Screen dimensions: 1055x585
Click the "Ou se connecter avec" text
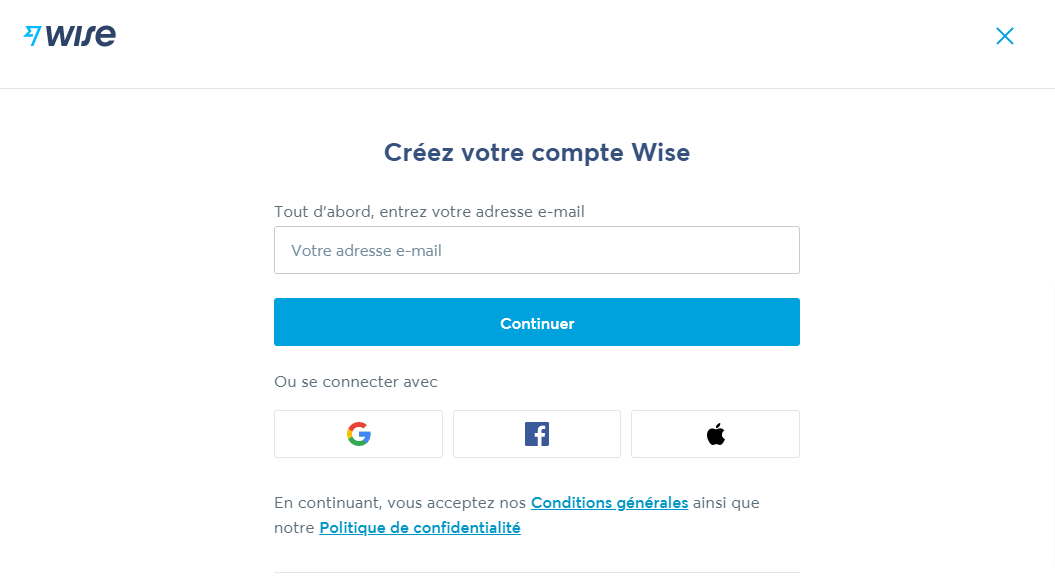[356, 382]
